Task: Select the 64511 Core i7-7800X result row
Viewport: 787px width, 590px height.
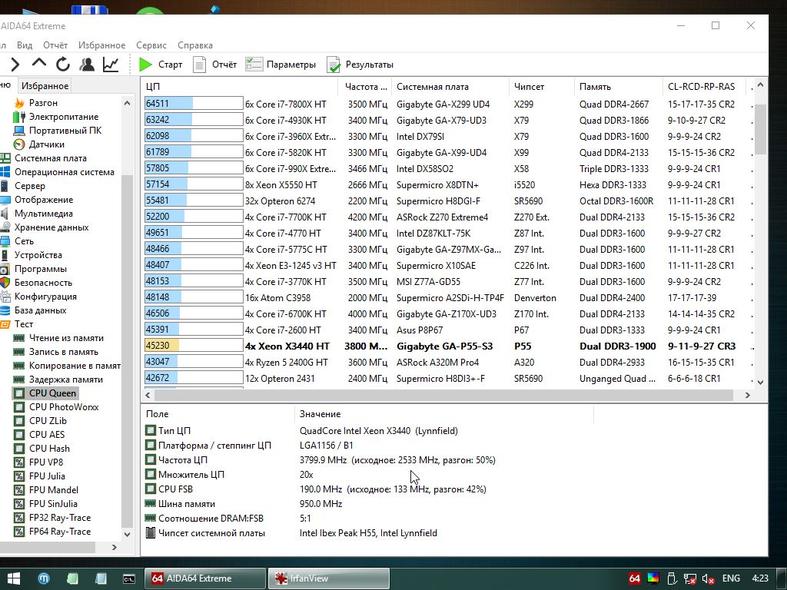Action: click(447, 104)
